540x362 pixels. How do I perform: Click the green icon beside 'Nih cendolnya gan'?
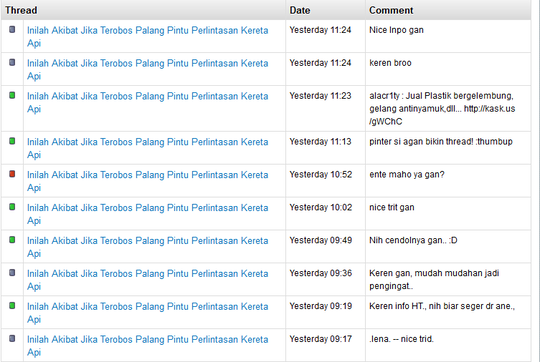12,240
